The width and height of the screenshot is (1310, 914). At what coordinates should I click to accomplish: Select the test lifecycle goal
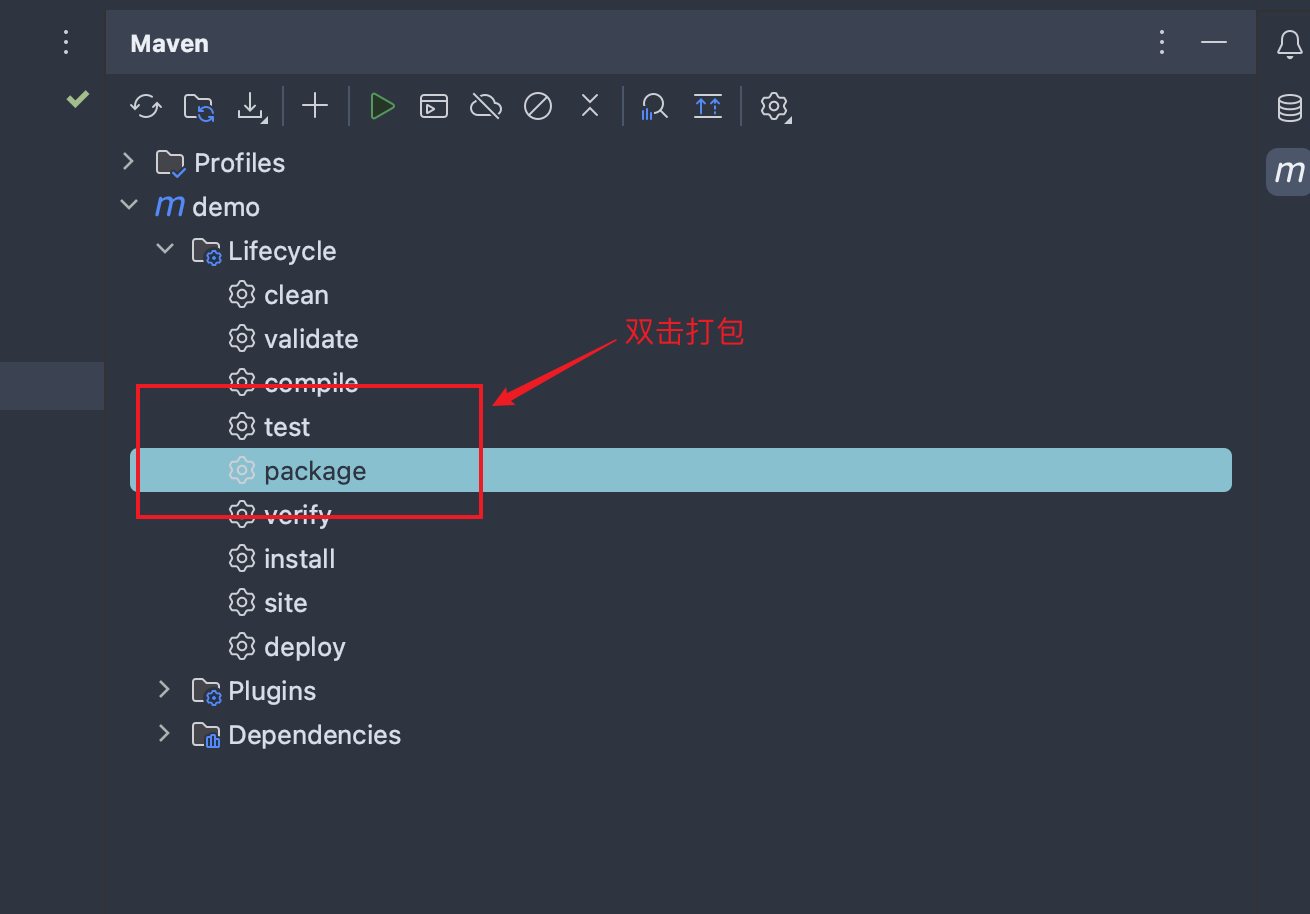point(680,427)
